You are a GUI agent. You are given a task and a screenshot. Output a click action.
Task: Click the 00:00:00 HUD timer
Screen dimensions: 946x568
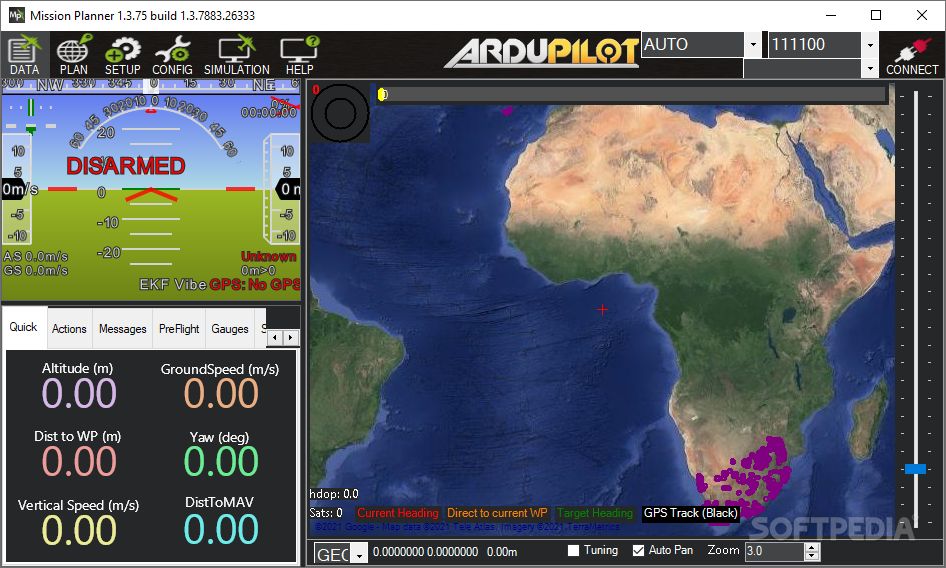[x=269, y=113]
